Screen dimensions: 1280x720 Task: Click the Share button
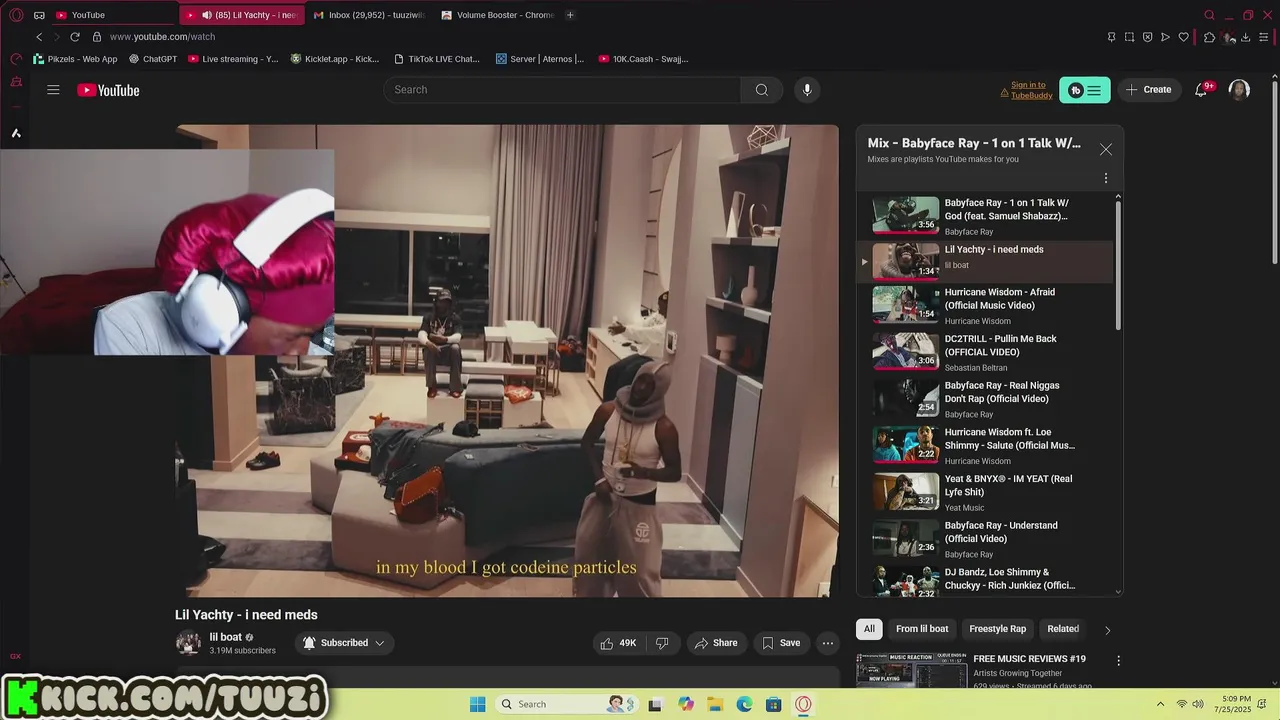716,643
